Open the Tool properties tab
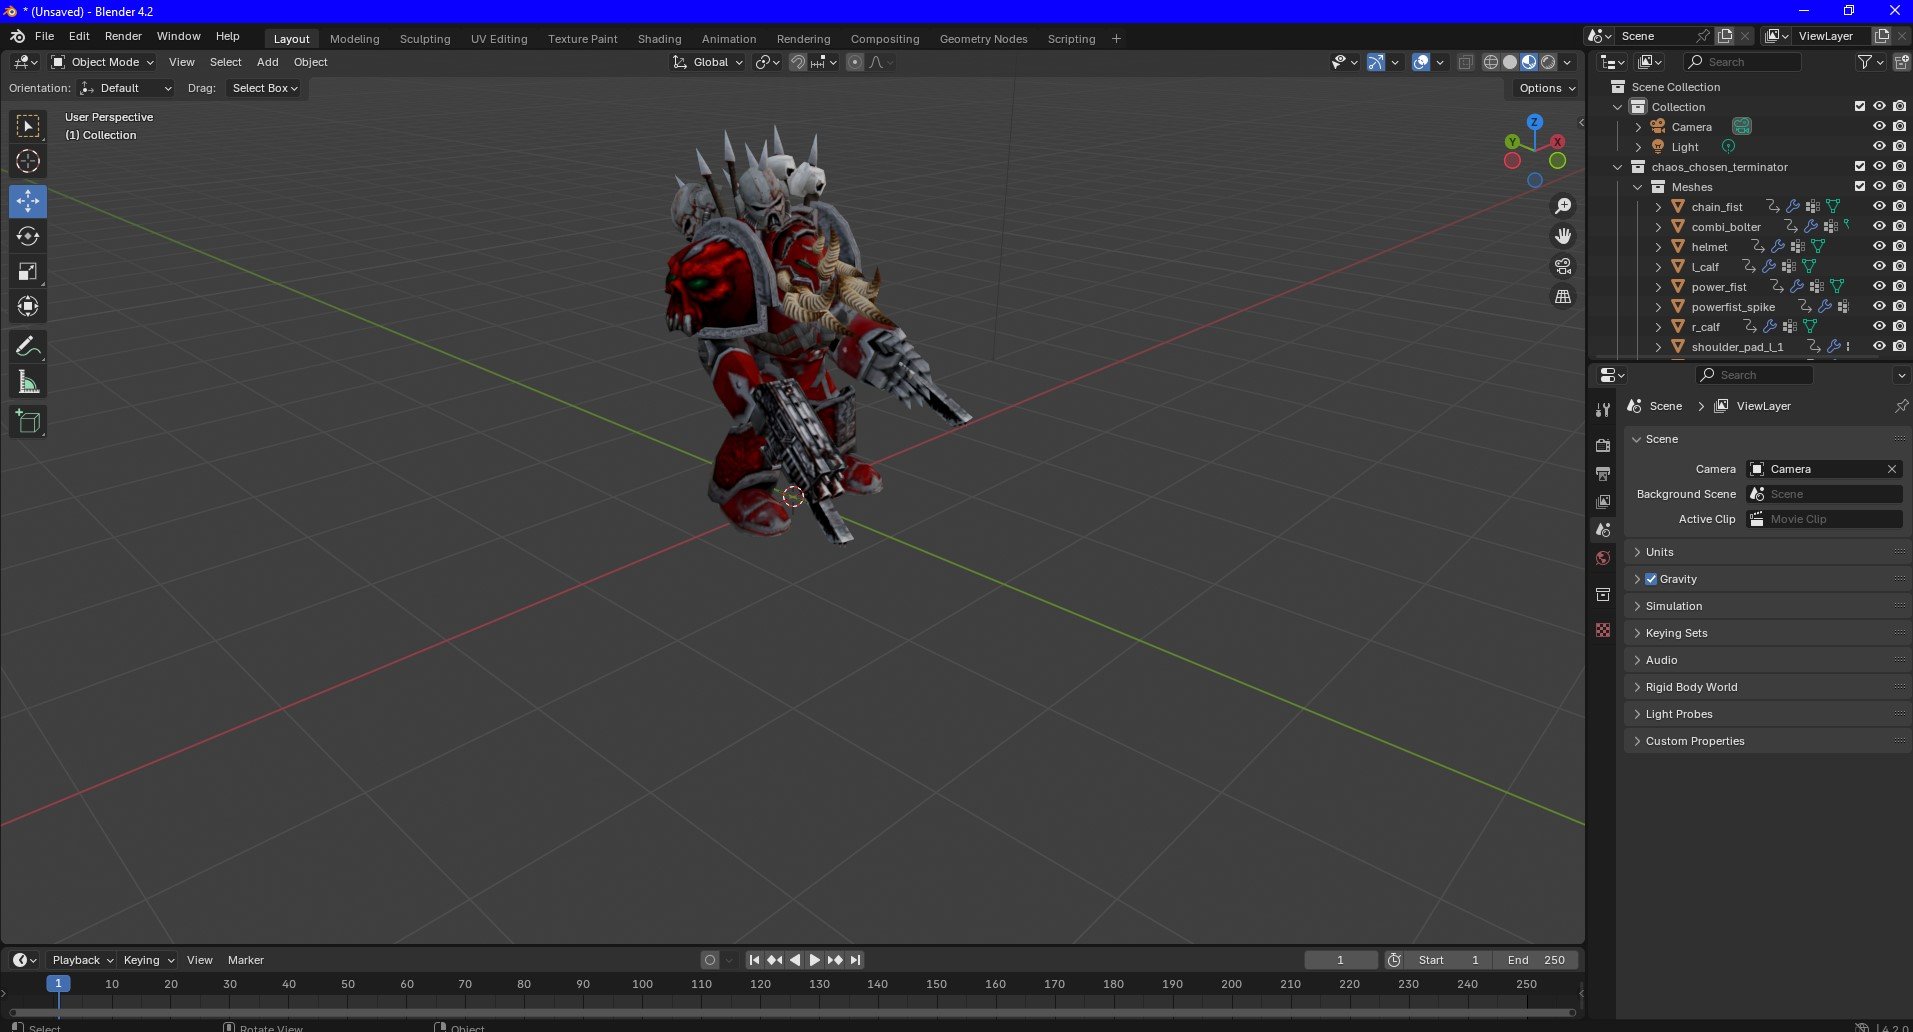The width and height of the screenshot is (1913, 1032). coord(1603,410)
